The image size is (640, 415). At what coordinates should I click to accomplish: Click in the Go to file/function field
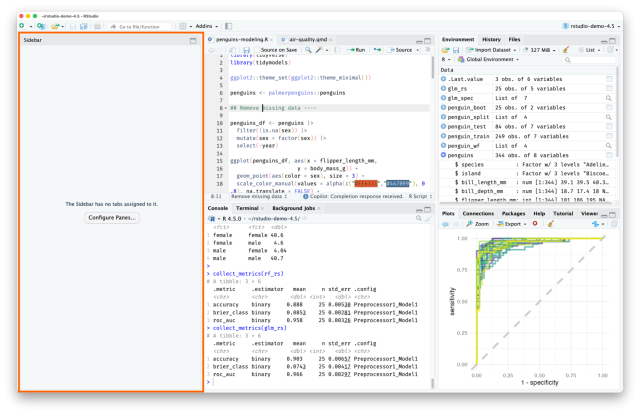point(140,27)
